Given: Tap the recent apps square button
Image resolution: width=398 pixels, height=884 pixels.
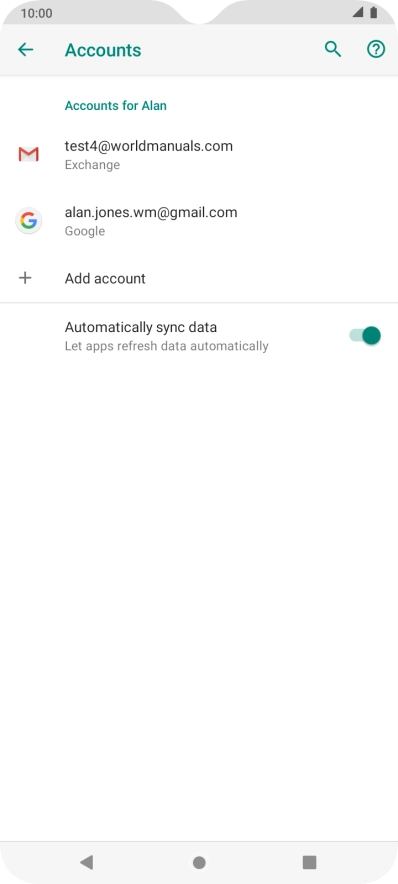Looking at the screenshot, I should click(x=309, y=861).
